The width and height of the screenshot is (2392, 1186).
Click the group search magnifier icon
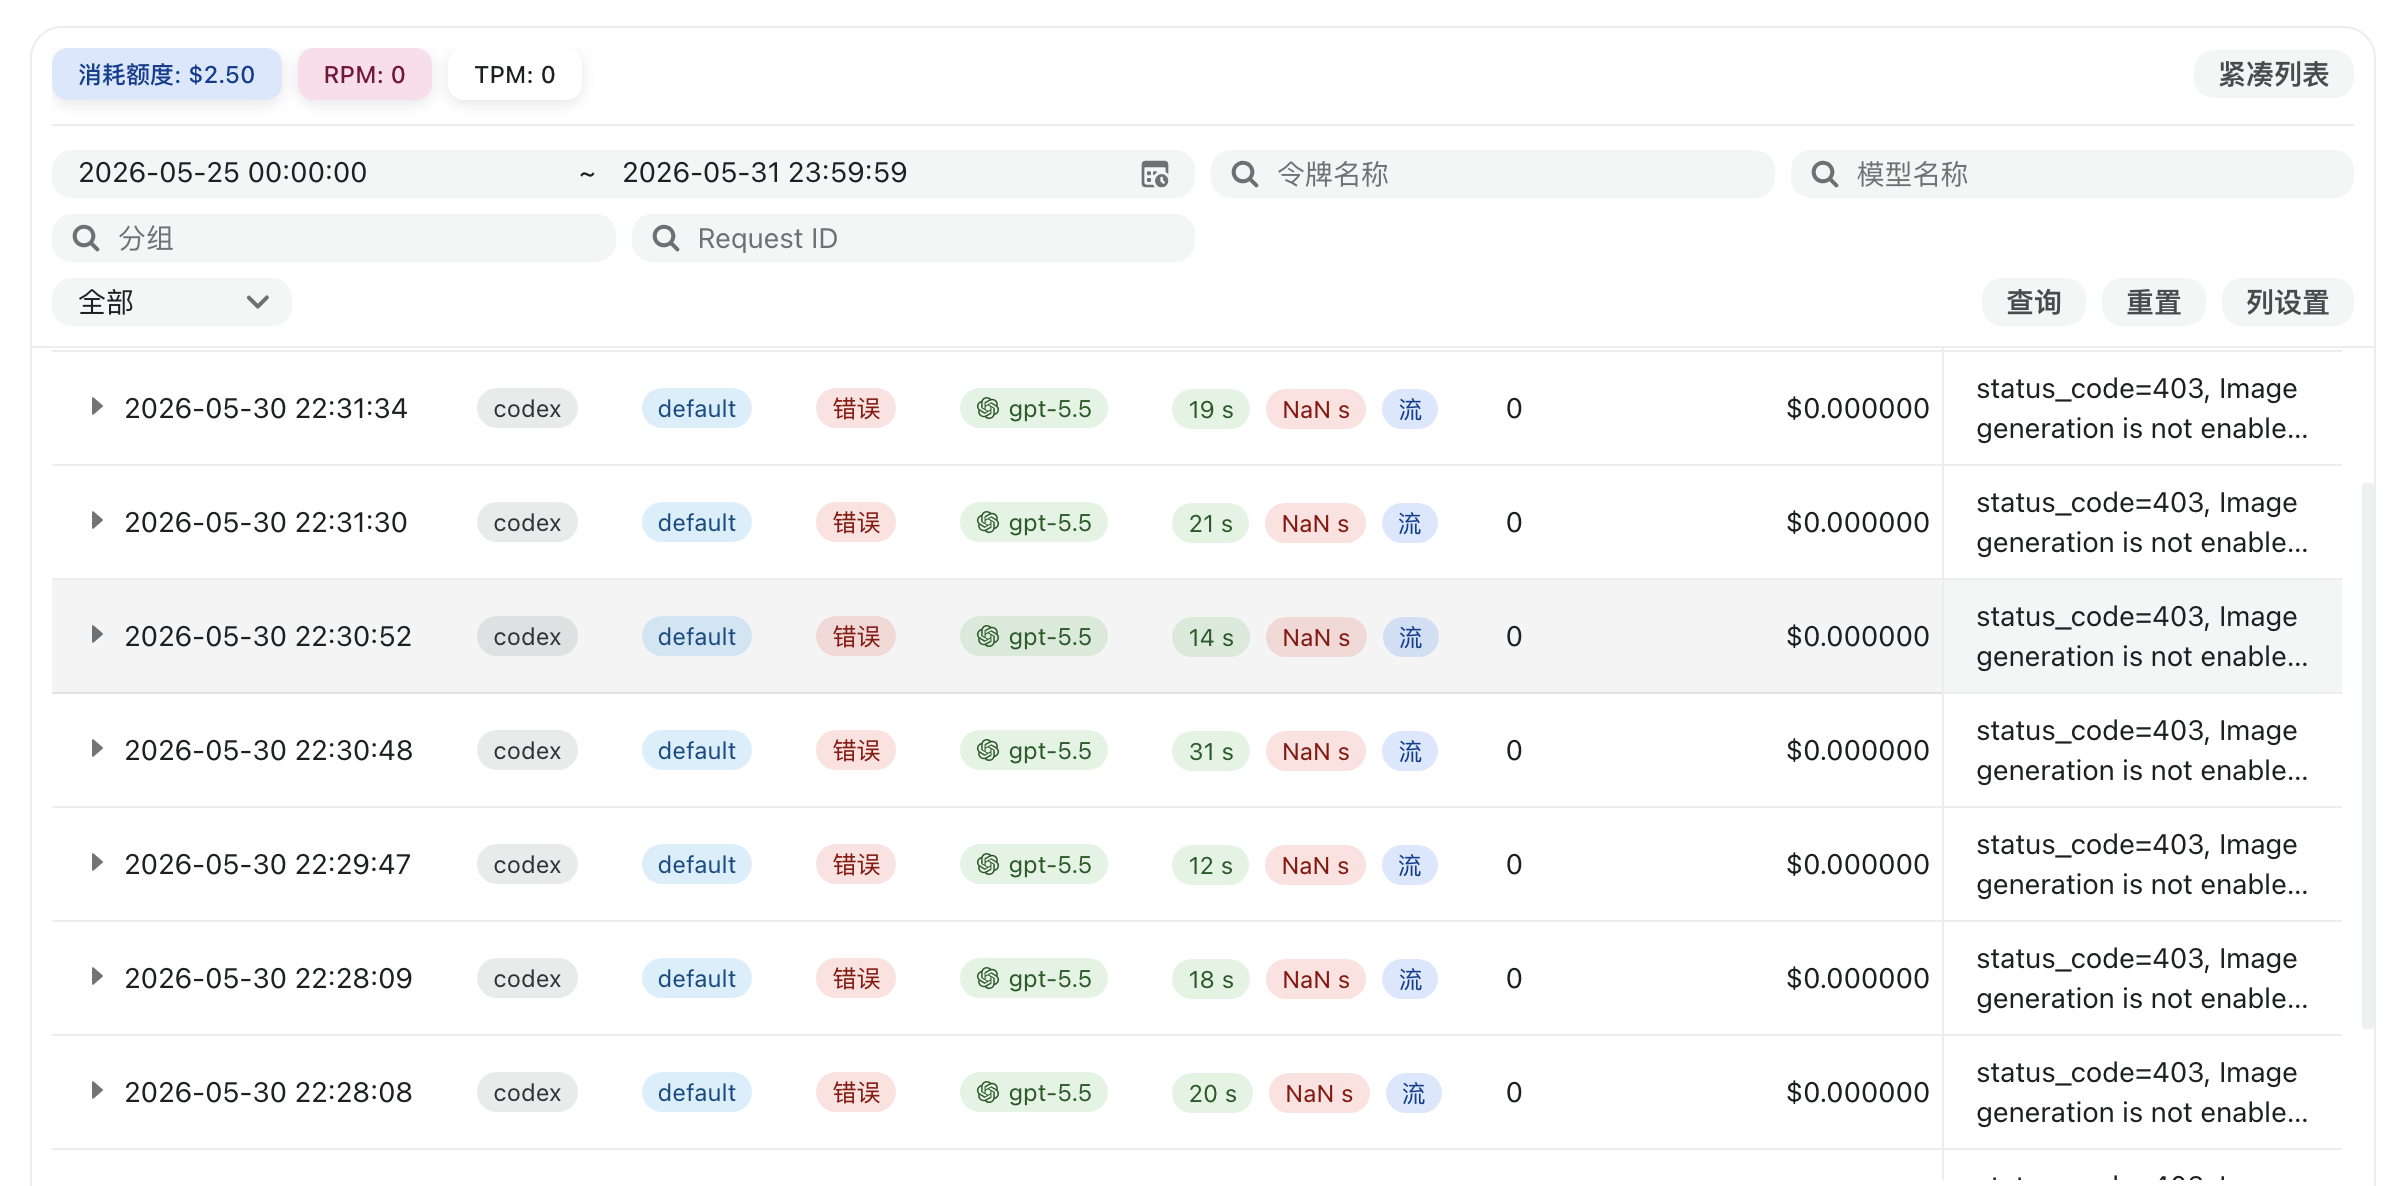tap(86, 238)
